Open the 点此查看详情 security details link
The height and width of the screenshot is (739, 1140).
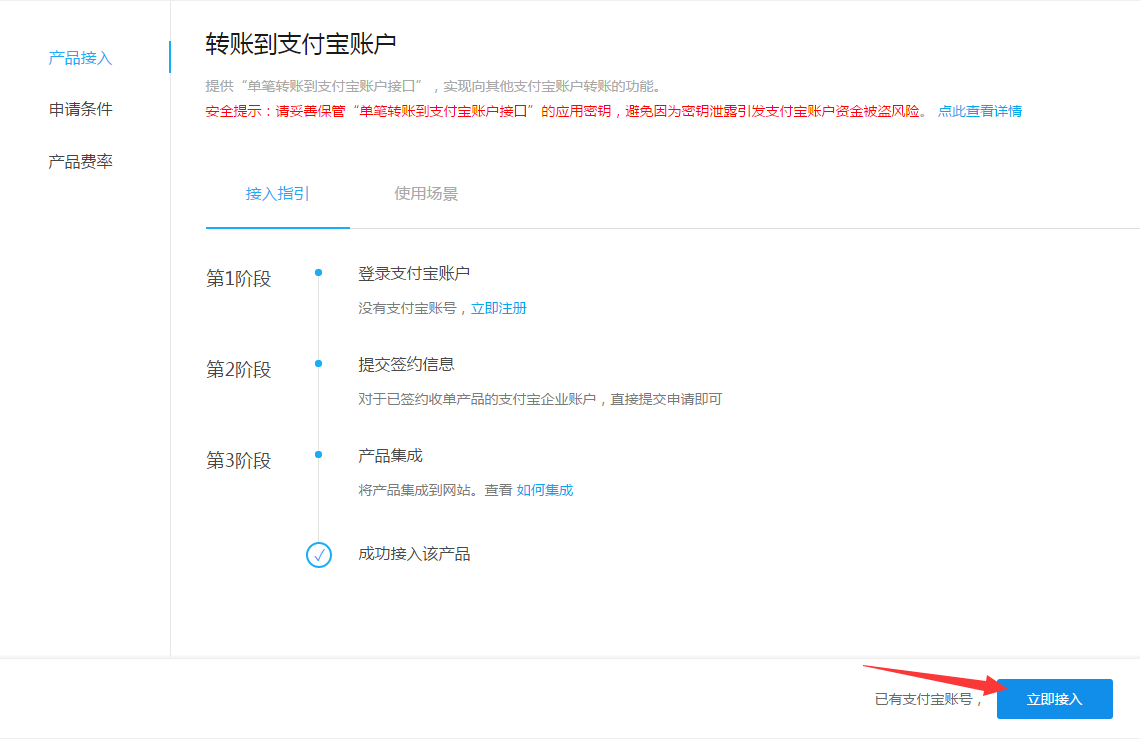tap(979, 111)
